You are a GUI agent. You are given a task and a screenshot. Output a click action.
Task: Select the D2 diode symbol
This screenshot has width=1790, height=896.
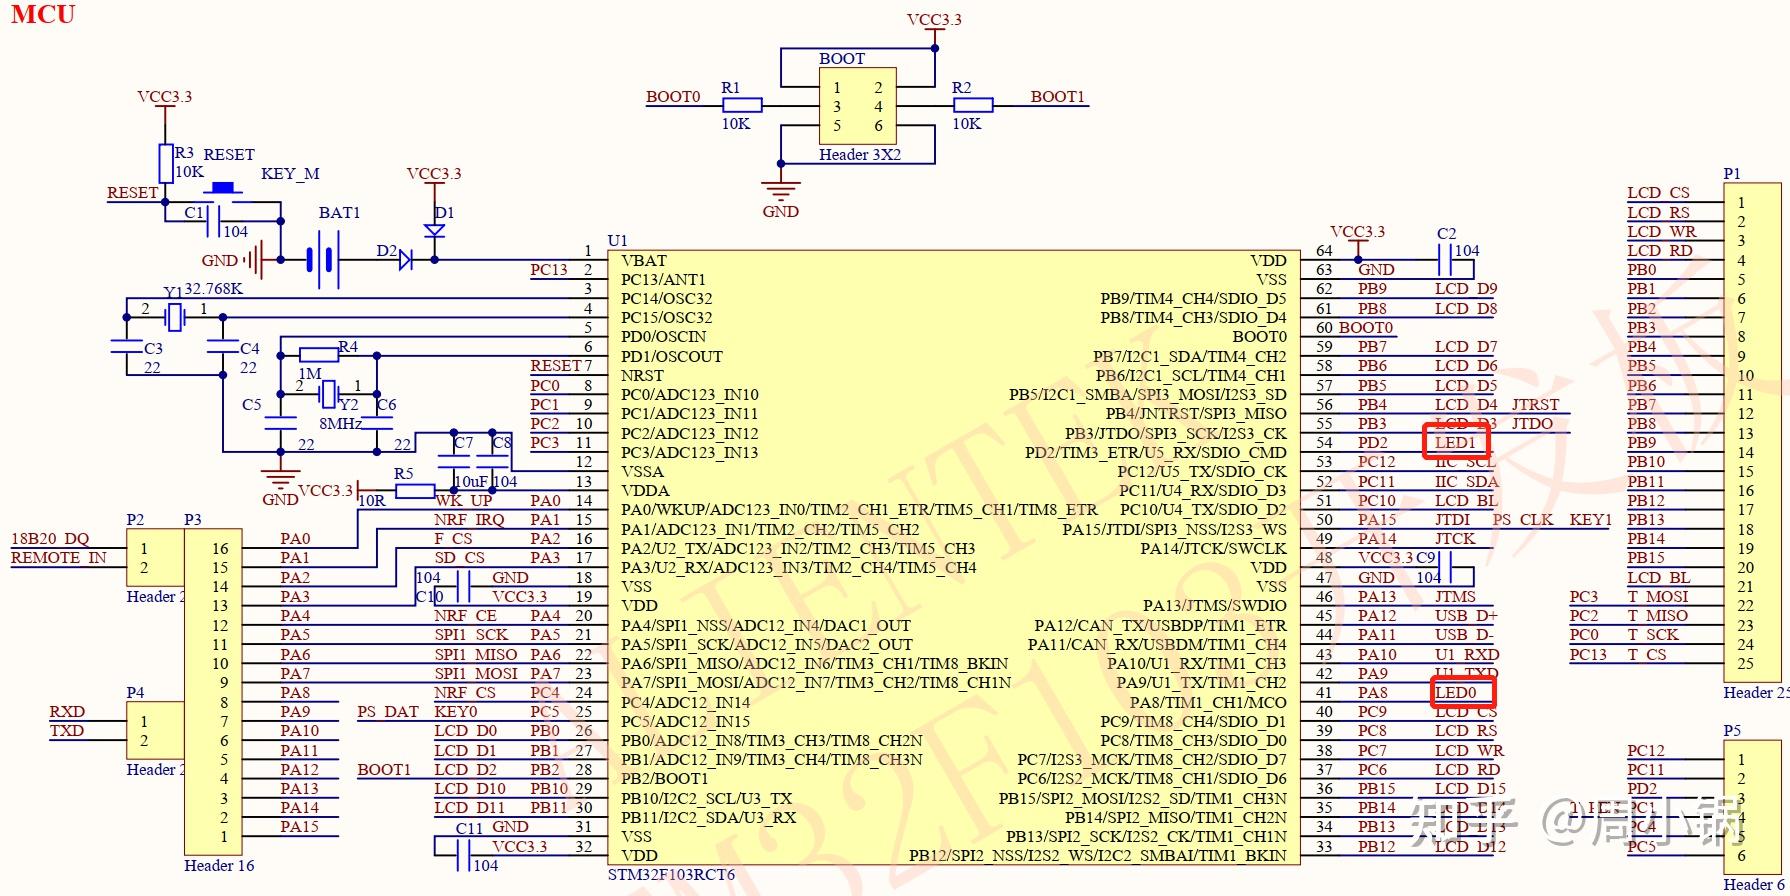pos(404,260)
